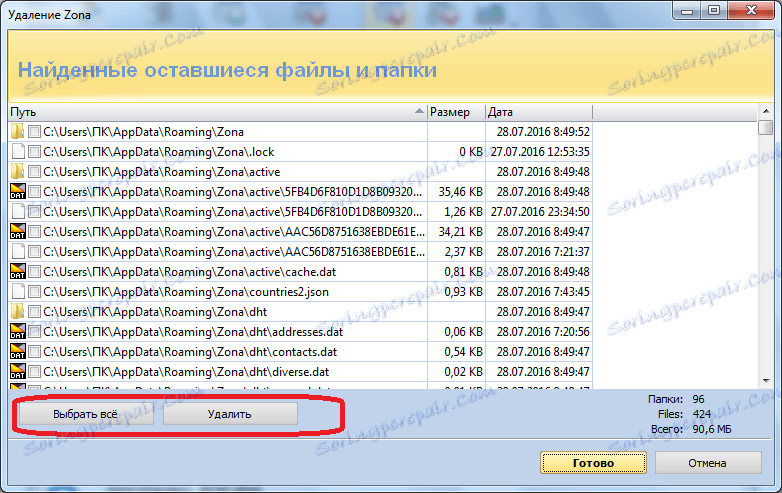Check the box for the Roaming\Zona folder

34,132
